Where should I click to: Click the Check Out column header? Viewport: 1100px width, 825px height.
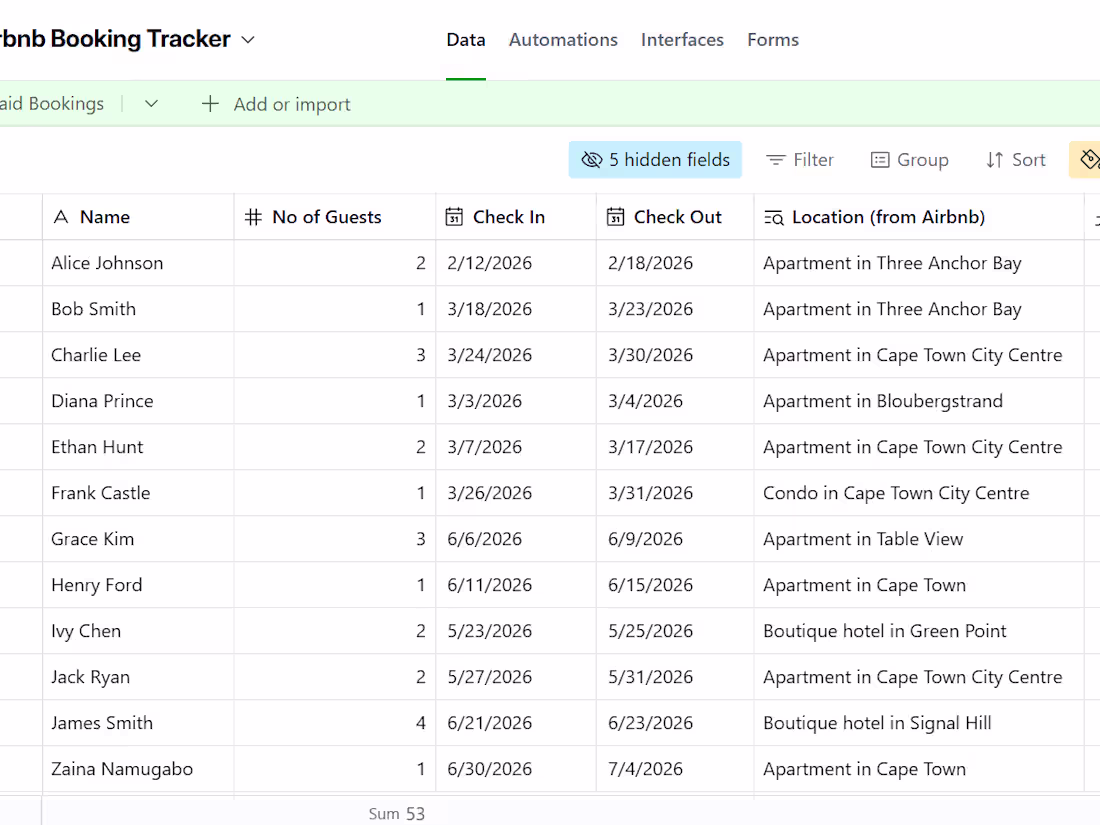click(x=675, y=217)
